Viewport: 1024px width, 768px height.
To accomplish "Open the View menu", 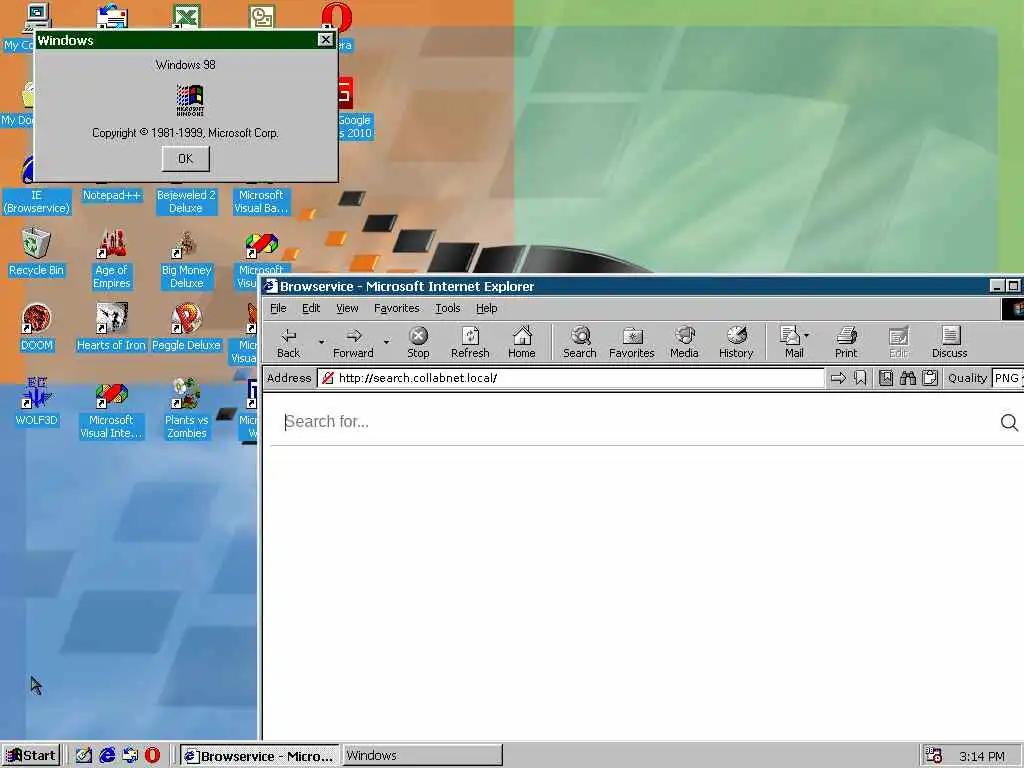I will tap(347, 308).
